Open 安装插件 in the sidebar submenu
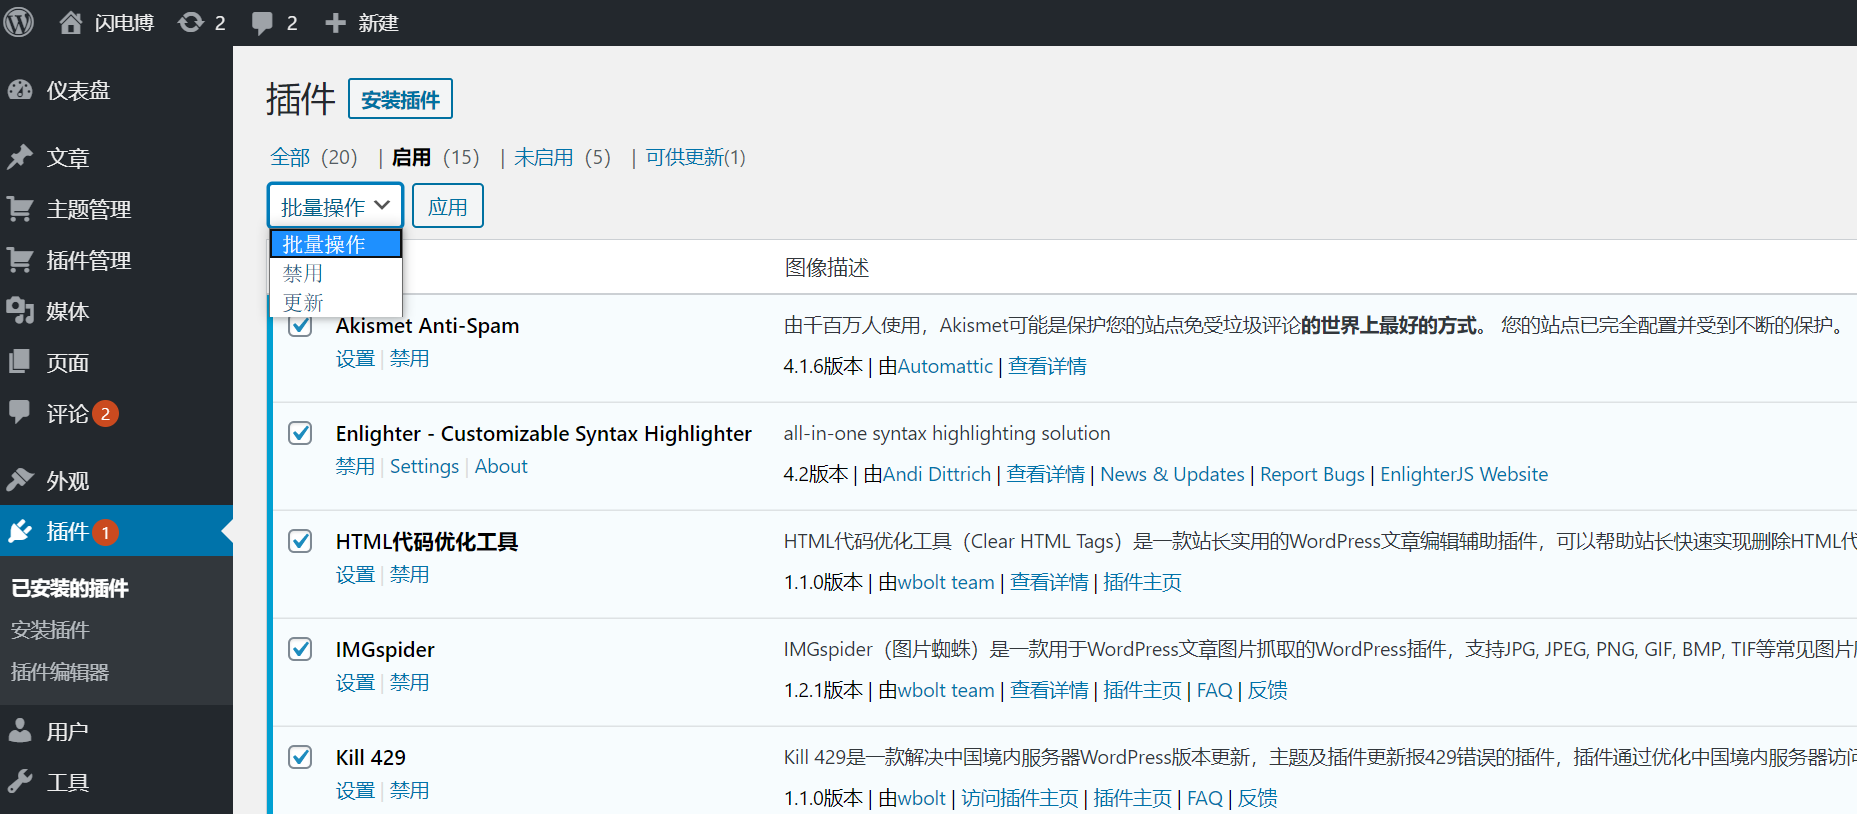This screenshot has width=1857, height=814. pos(50,630)
